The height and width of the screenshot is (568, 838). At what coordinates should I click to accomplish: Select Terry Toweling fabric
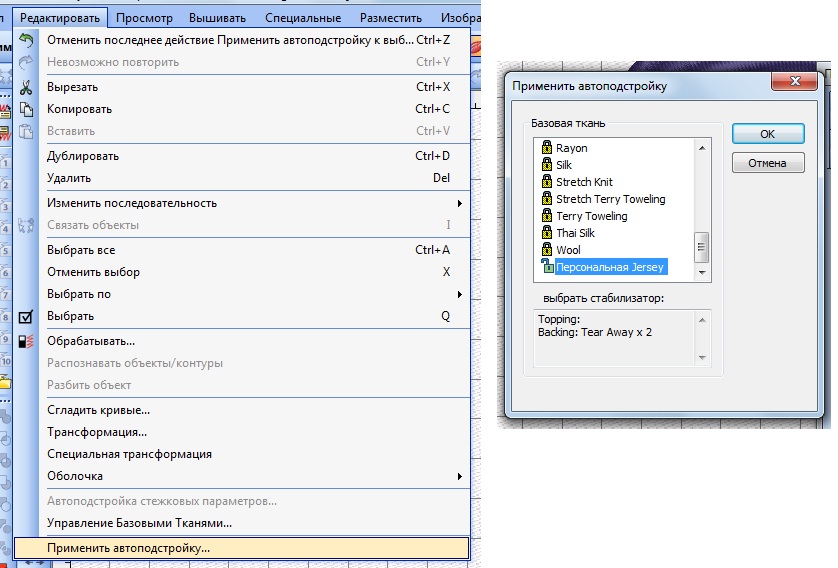click(592, 216)
